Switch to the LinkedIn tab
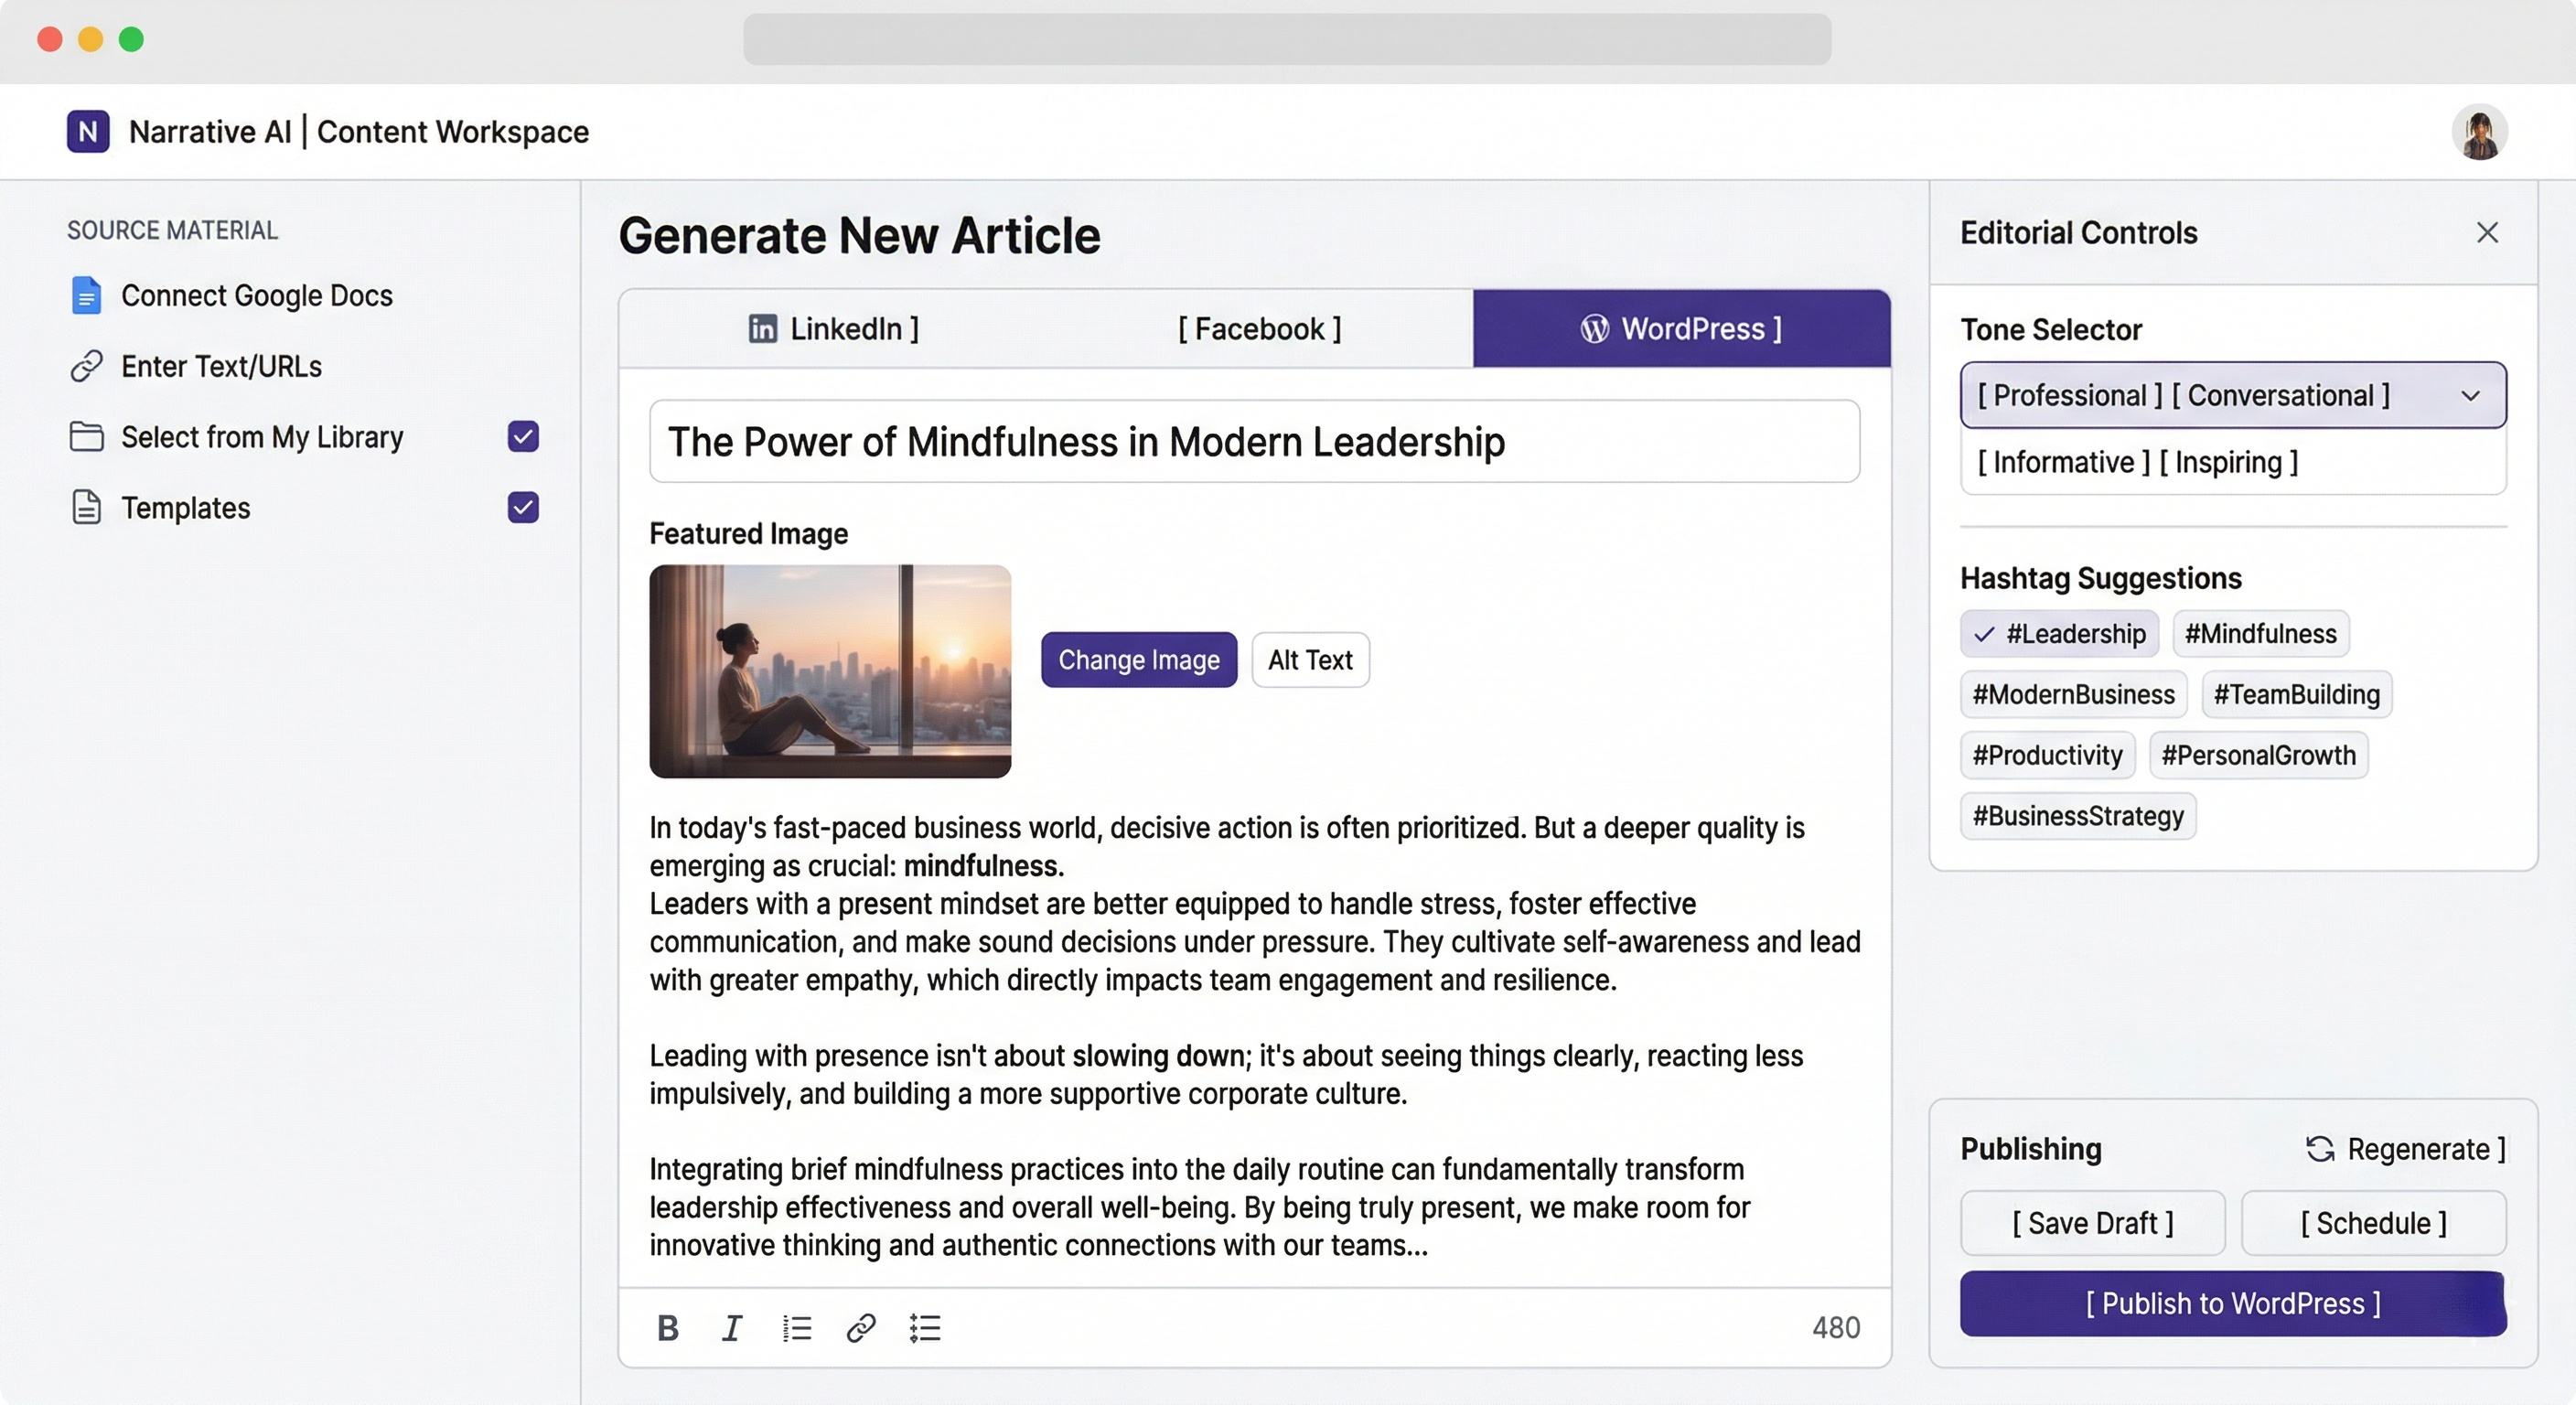2576x1405 pixels. tap(834, 329)
